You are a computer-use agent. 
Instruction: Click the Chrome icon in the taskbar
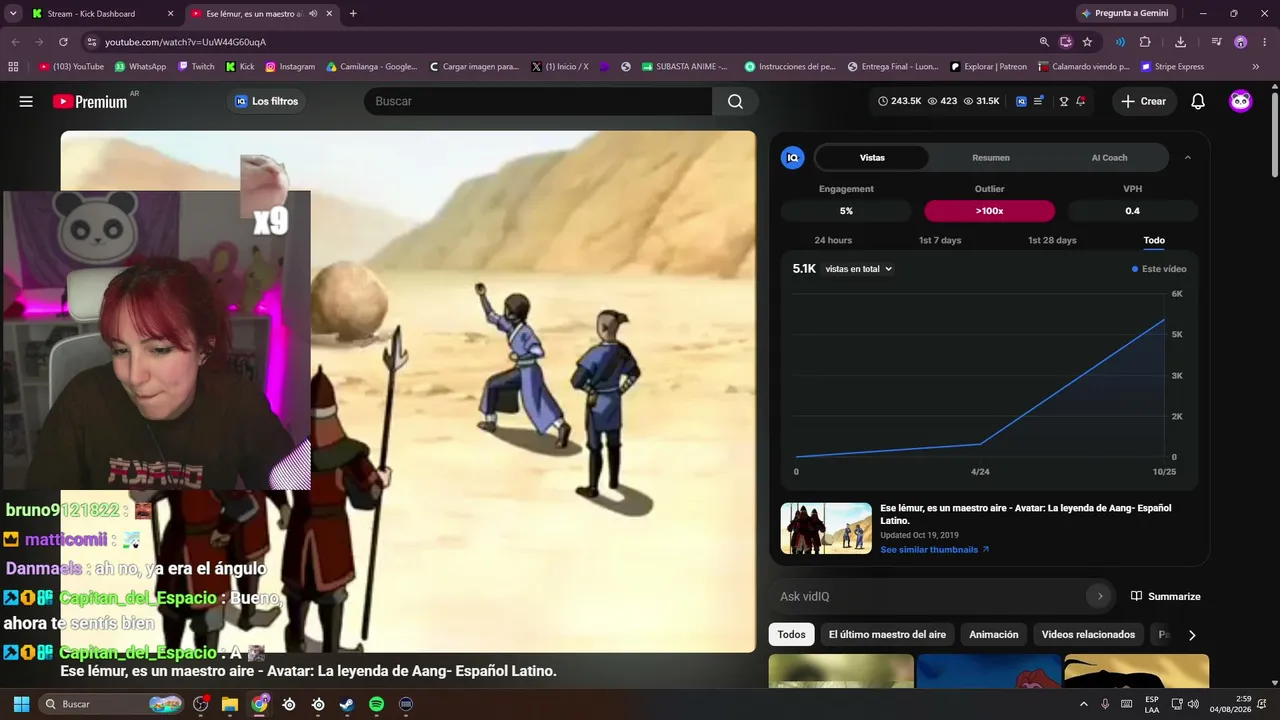(x=260, y=704)
